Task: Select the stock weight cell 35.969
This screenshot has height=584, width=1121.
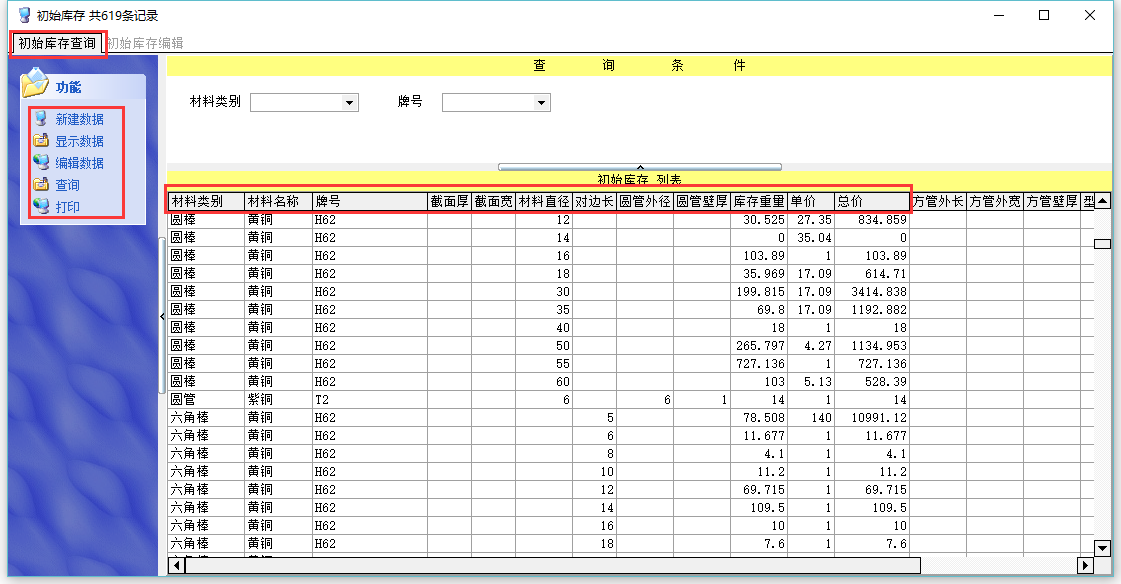Action: pos(759,274)
